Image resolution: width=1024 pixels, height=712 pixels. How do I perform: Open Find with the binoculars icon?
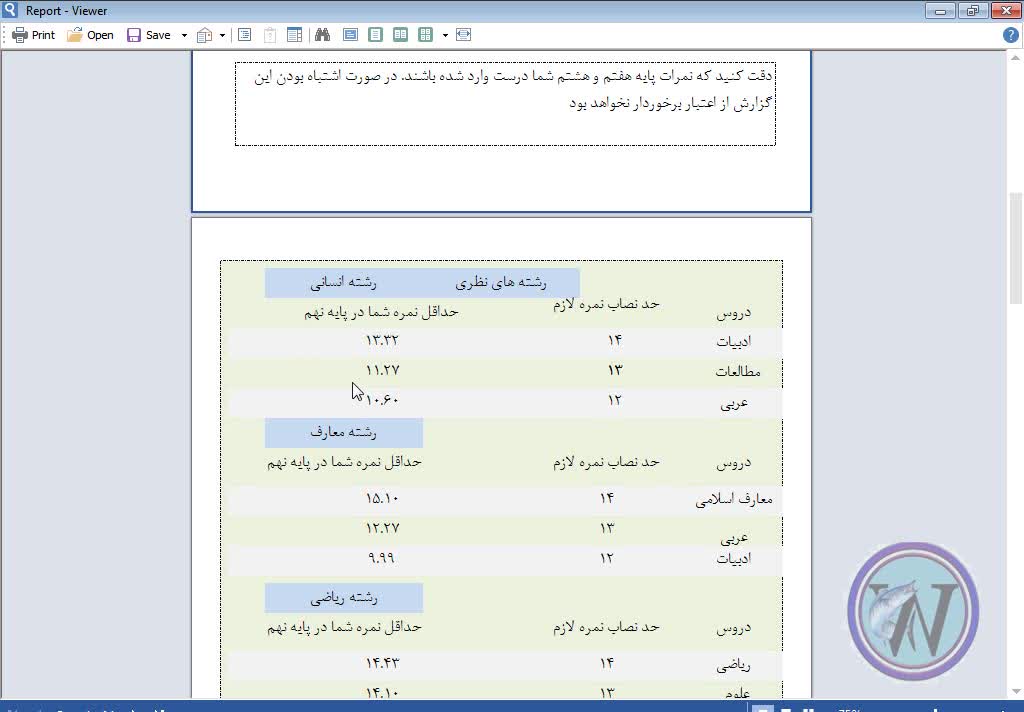(323, 35)
